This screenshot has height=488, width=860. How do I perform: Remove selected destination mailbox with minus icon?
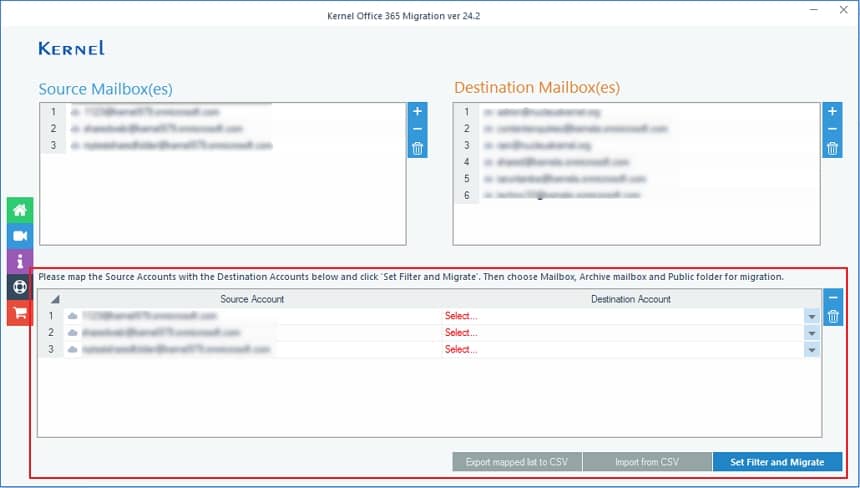(832, 129)
